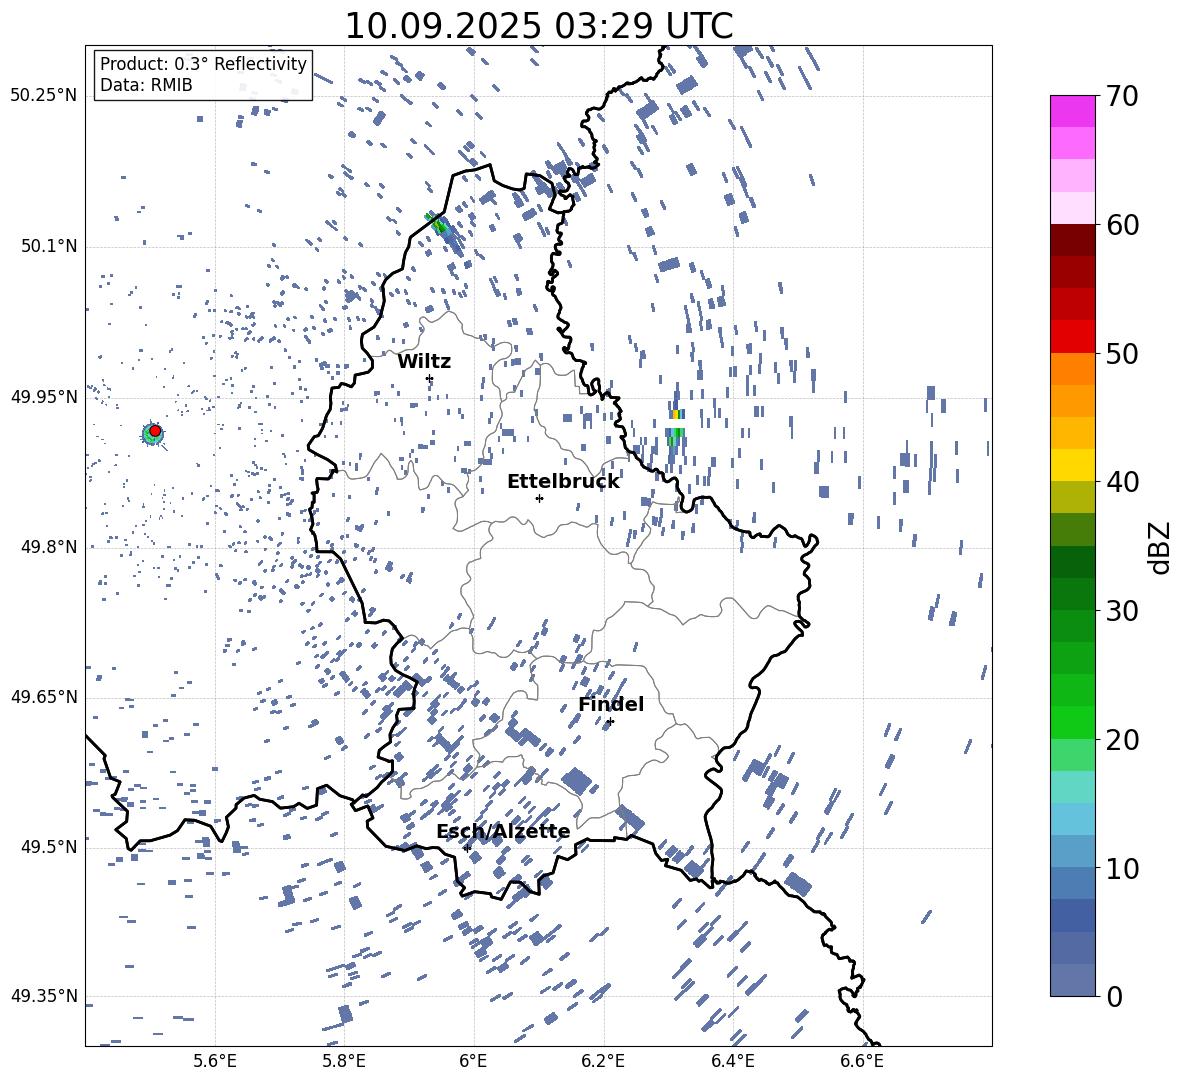Click the pale pink colorbar segment above 60
Image resolution: width=1184 pixels, height=1081 pixels.
coord(1072,208)
